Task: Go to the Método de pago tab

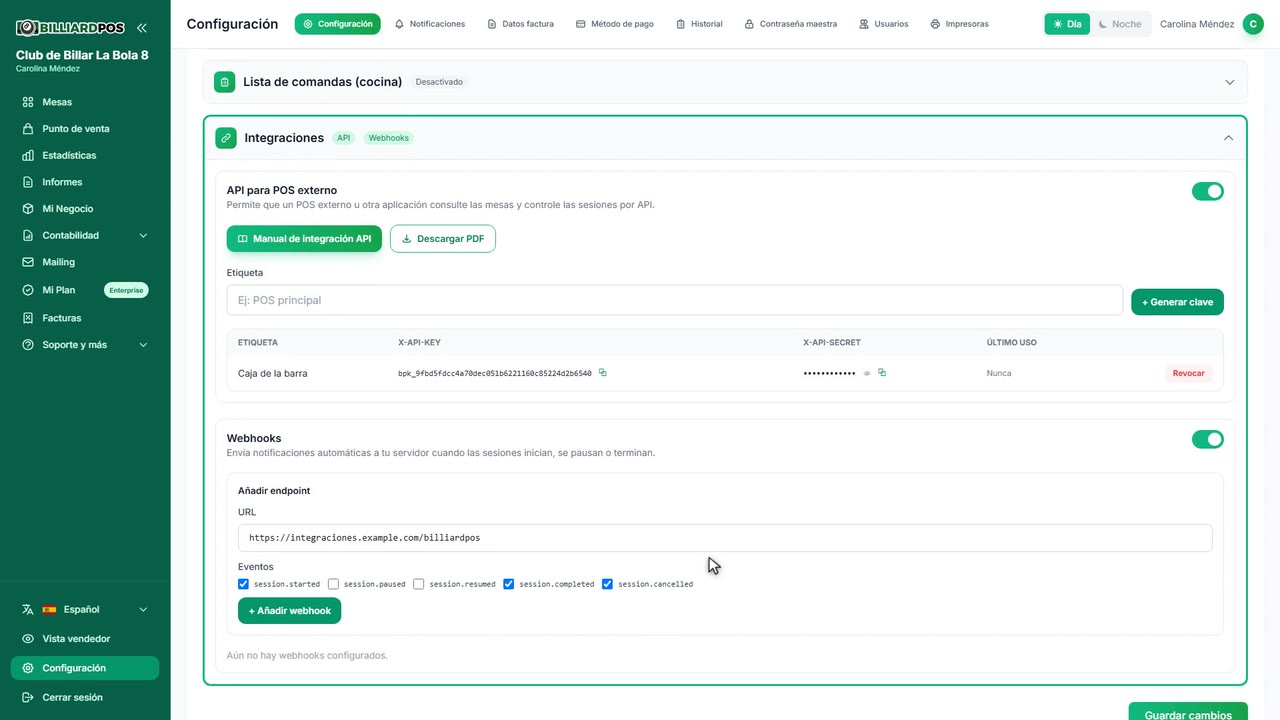Action: coord(615,24)
